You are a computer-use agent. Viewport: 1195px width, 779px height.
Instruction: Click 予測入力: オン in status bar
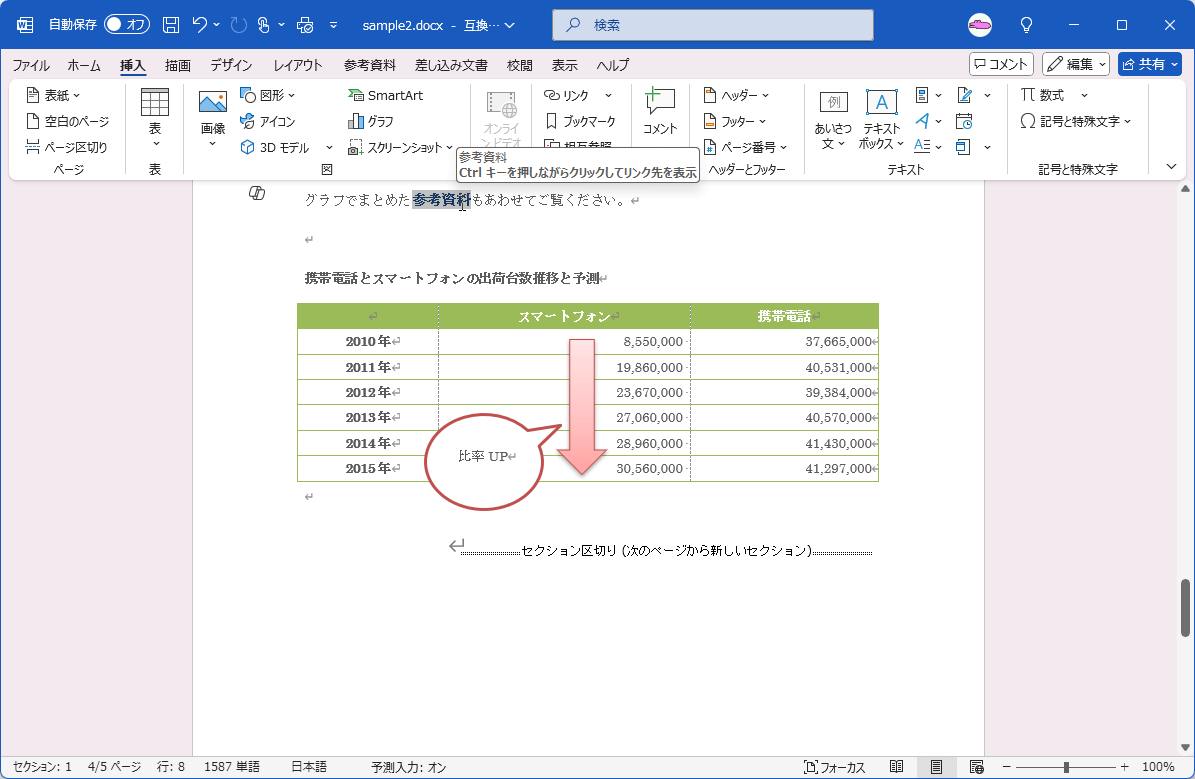click(x=408, y=767)
